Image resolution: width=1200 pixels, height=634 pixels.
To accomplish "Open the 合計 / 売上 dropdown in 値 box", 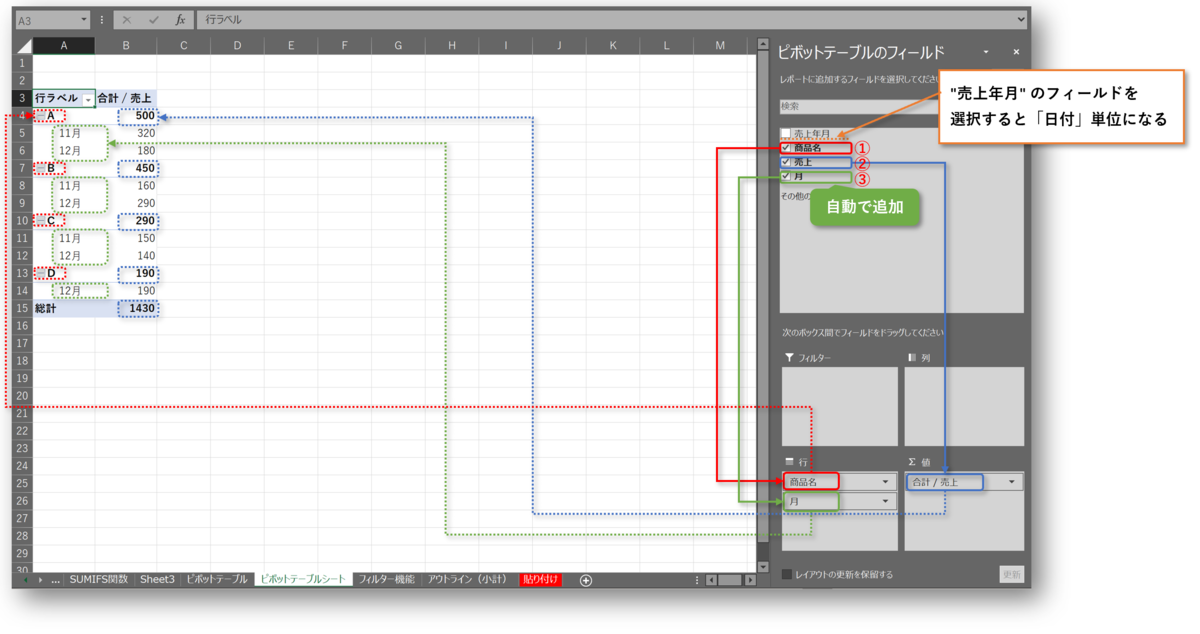I will point(1011,480).
